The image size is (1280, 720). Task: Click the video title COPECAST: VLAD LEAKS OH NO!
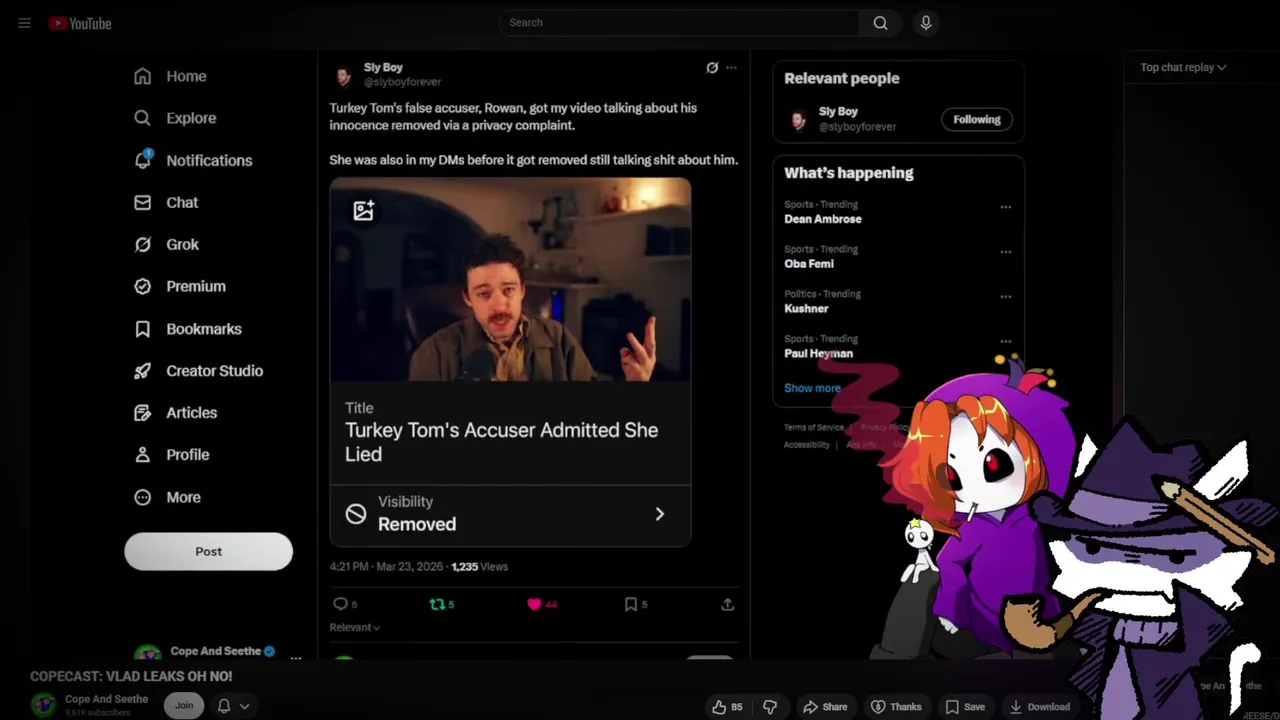pyautogui.click(x=131, y=677)
